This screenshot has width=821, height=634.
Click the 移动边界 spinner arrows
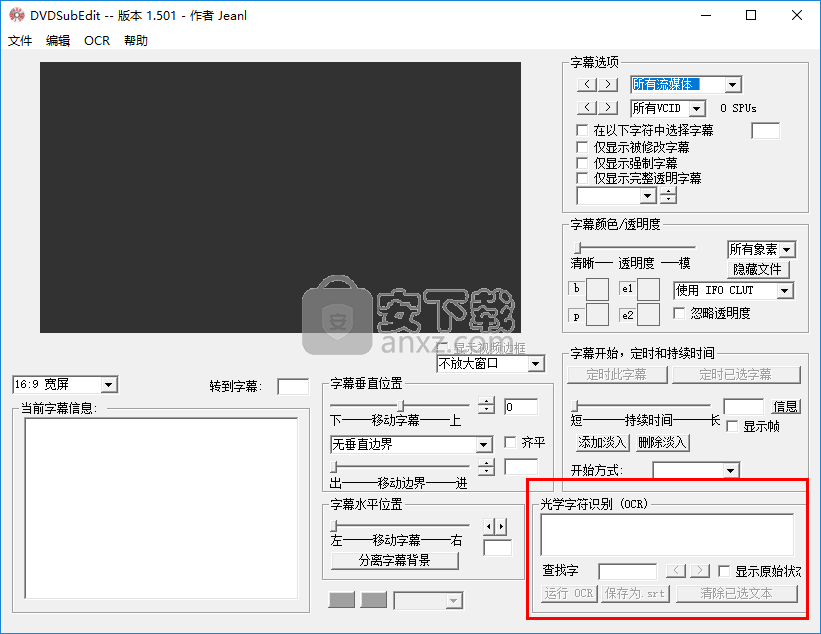[x=486, y=466]
